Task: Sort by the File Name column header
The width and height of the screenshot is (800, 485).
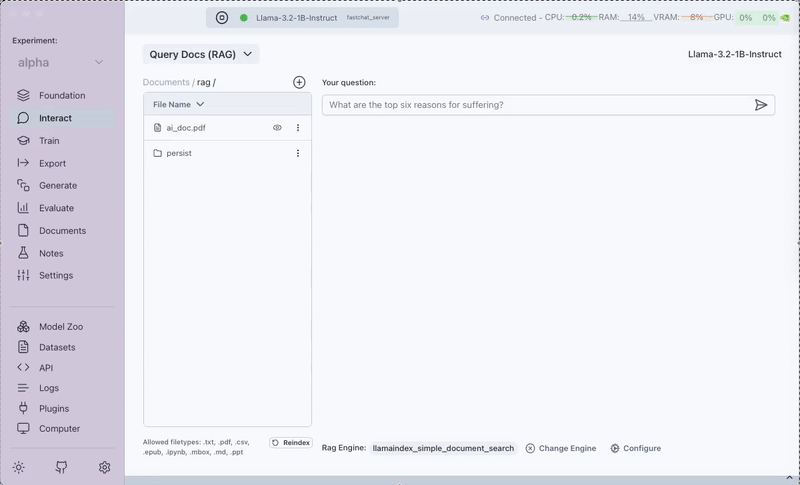Action: [178, 104]
